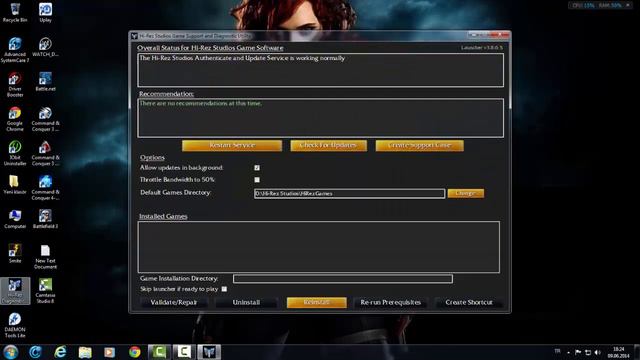
Task: Click the Chrome taskbar icon
Action: coord(134,352)
